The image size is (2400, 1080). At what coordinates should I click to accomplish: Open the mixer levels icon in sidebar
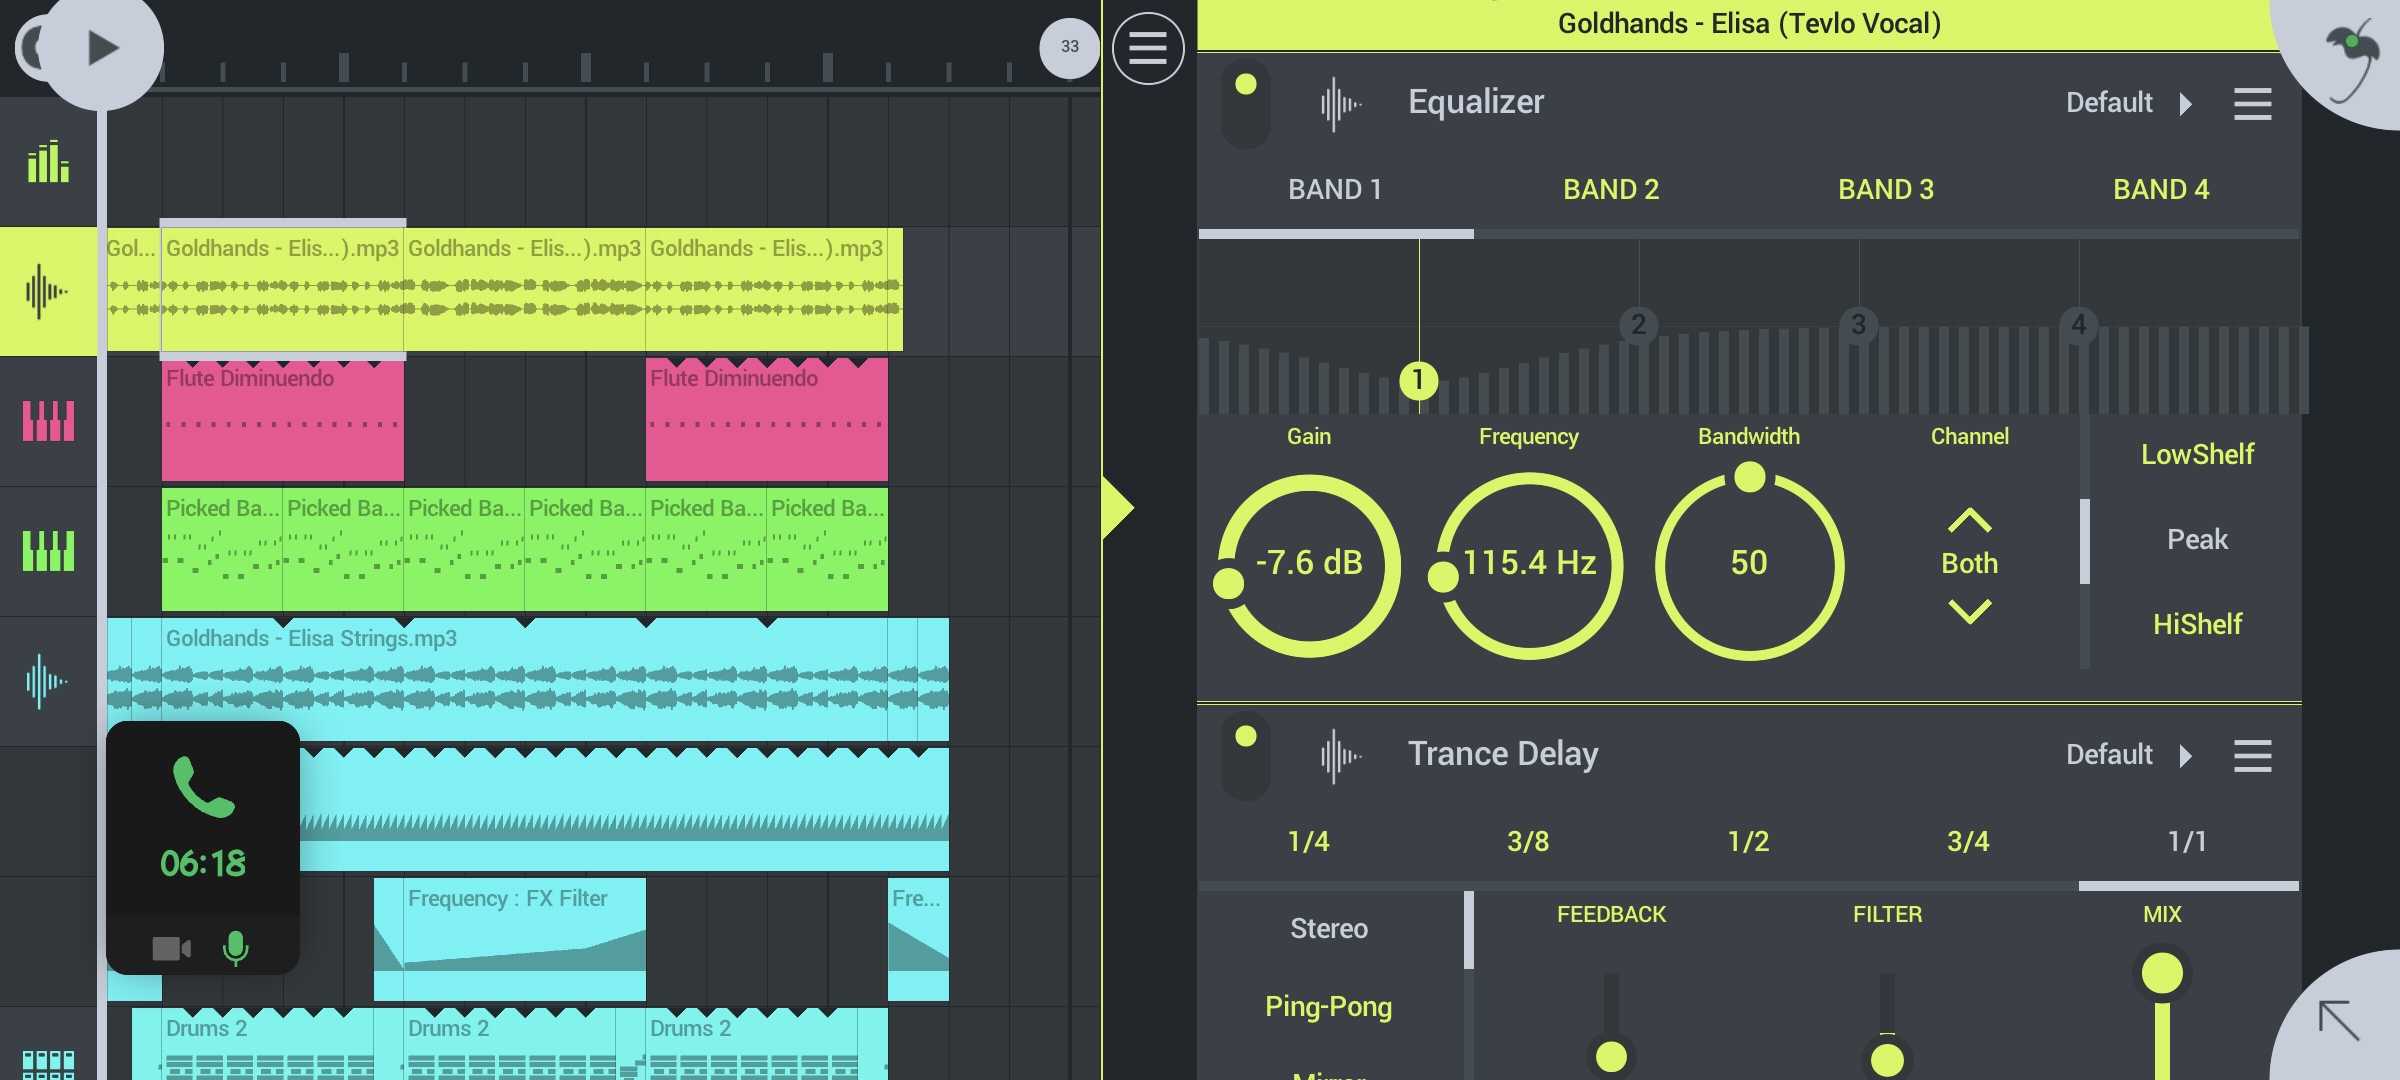click(48, 162)
